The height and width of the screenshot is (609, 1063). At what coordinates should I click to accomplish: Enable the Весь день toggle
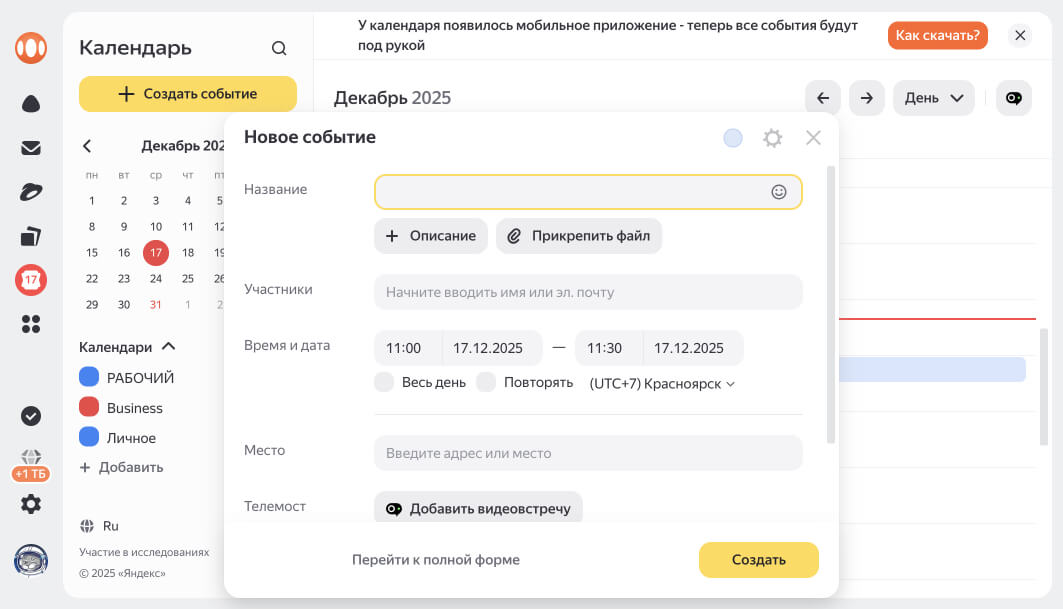pyautogui.click(x=384, y=382)
